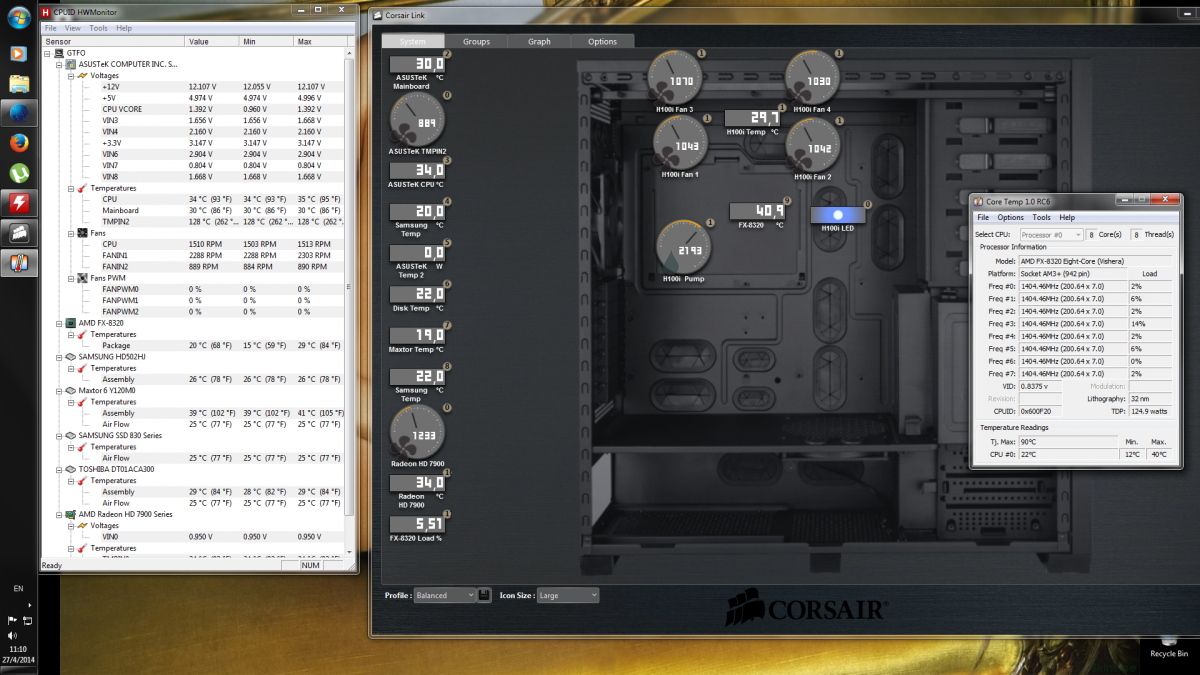Select the System tab
1200x675 pixels.
tap(413, 41)
